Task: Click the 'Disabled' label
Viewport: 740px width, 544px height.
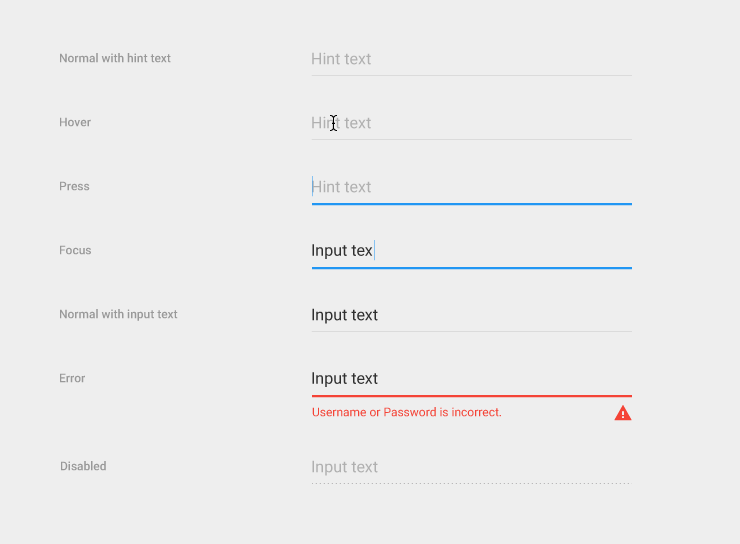Action: [83, 466]
